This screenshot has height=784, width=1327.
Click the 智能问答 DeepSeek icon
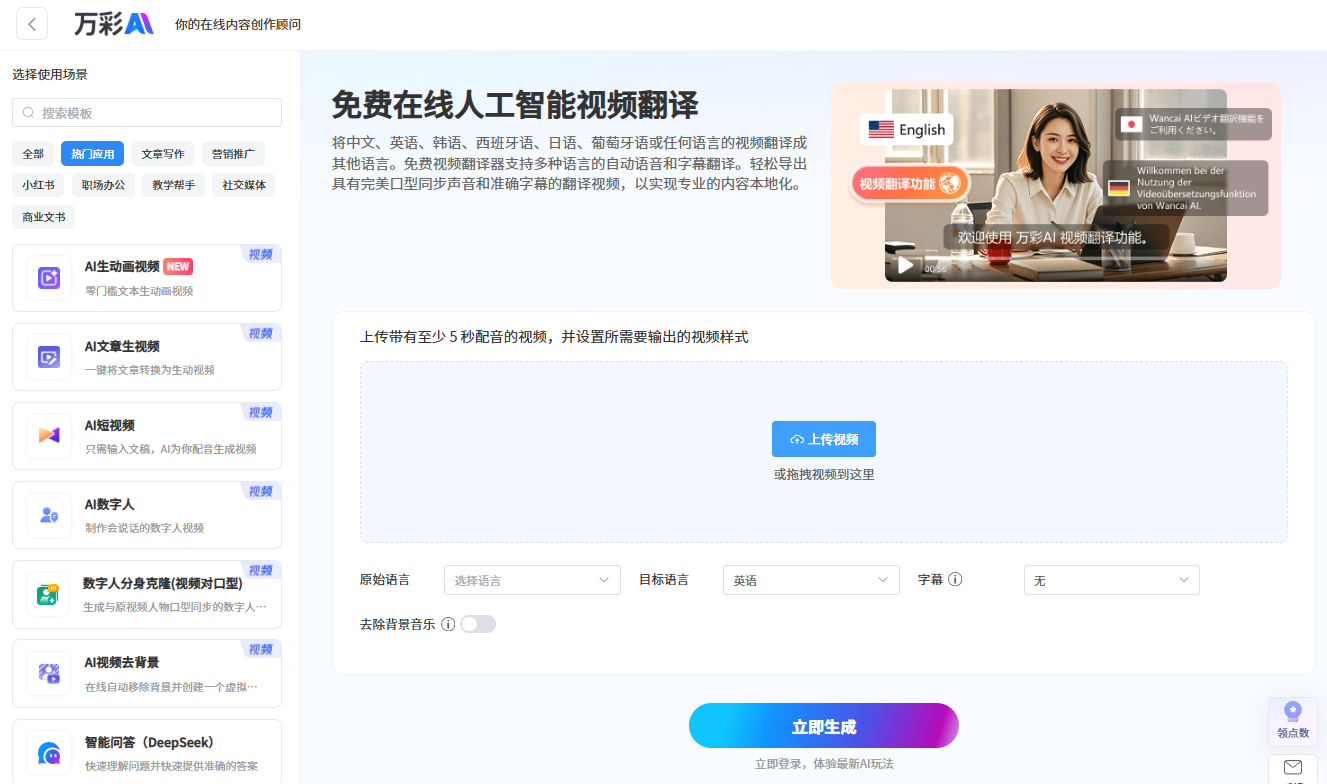point(49,752)
